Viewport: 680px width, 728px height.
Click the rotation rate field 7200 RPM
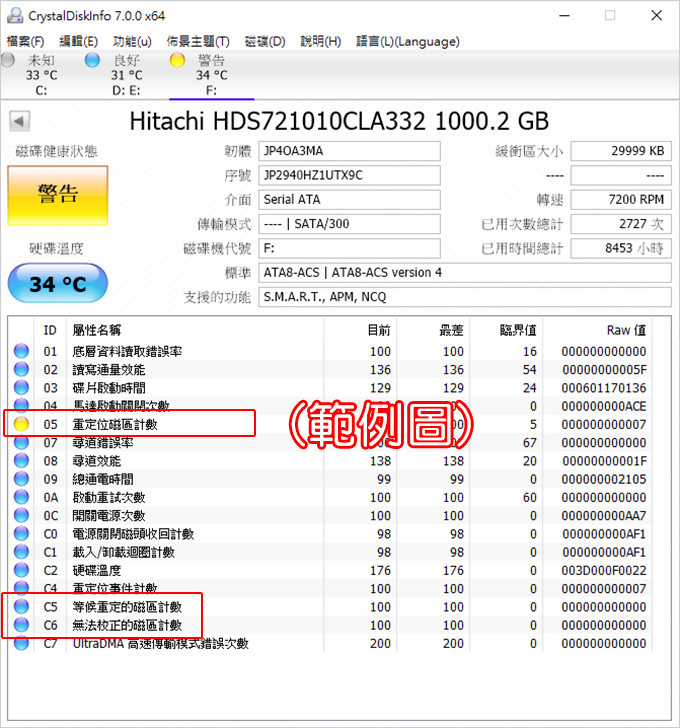621,200
